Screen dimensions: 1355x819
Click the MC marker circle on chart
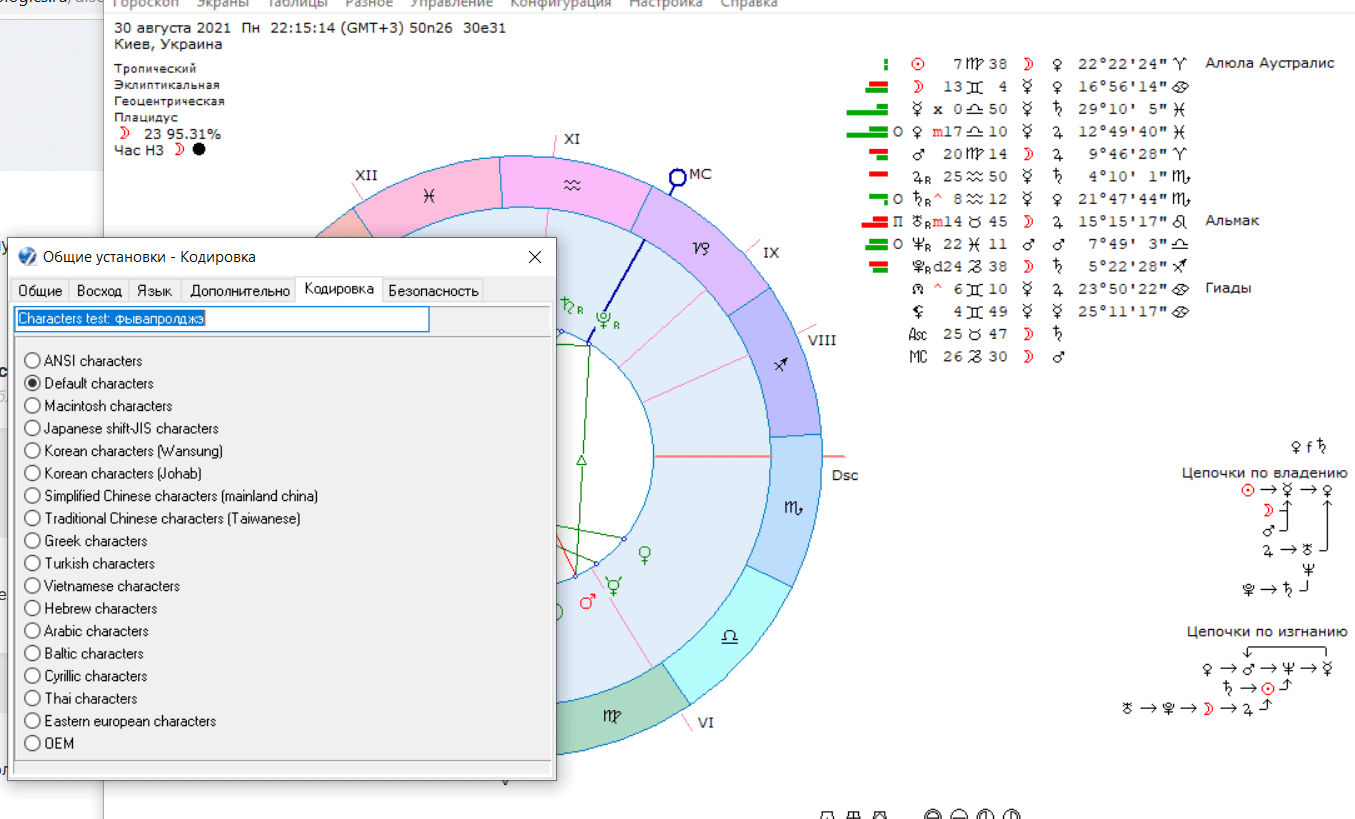pos(678,178)
